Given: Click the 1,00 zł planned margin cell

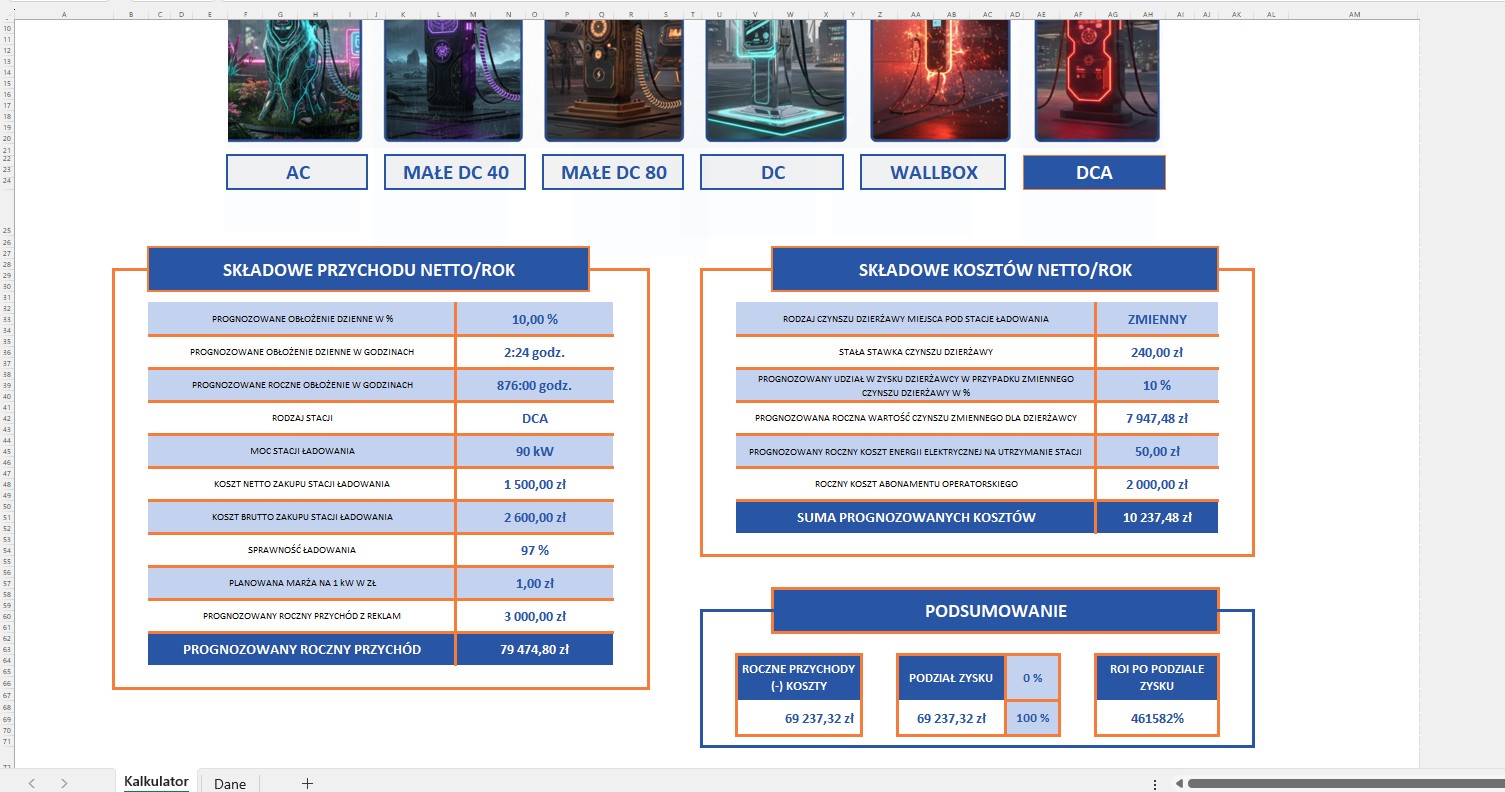Looking at the screenshot, I should coord(534,583).
